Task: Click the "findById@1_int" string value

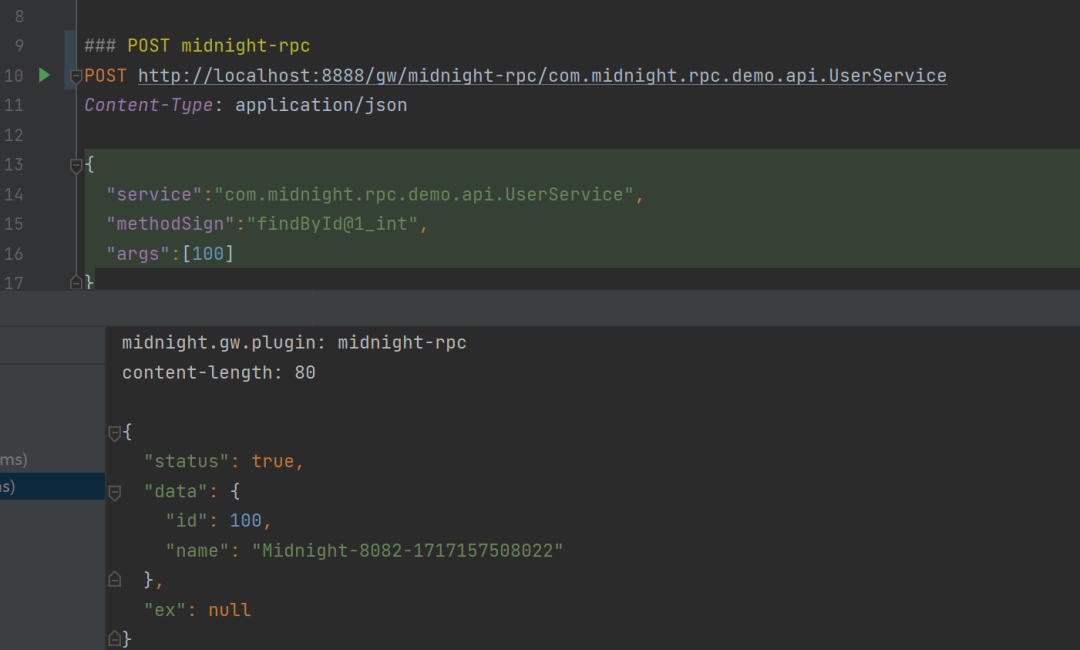Action: coord(332,224)
